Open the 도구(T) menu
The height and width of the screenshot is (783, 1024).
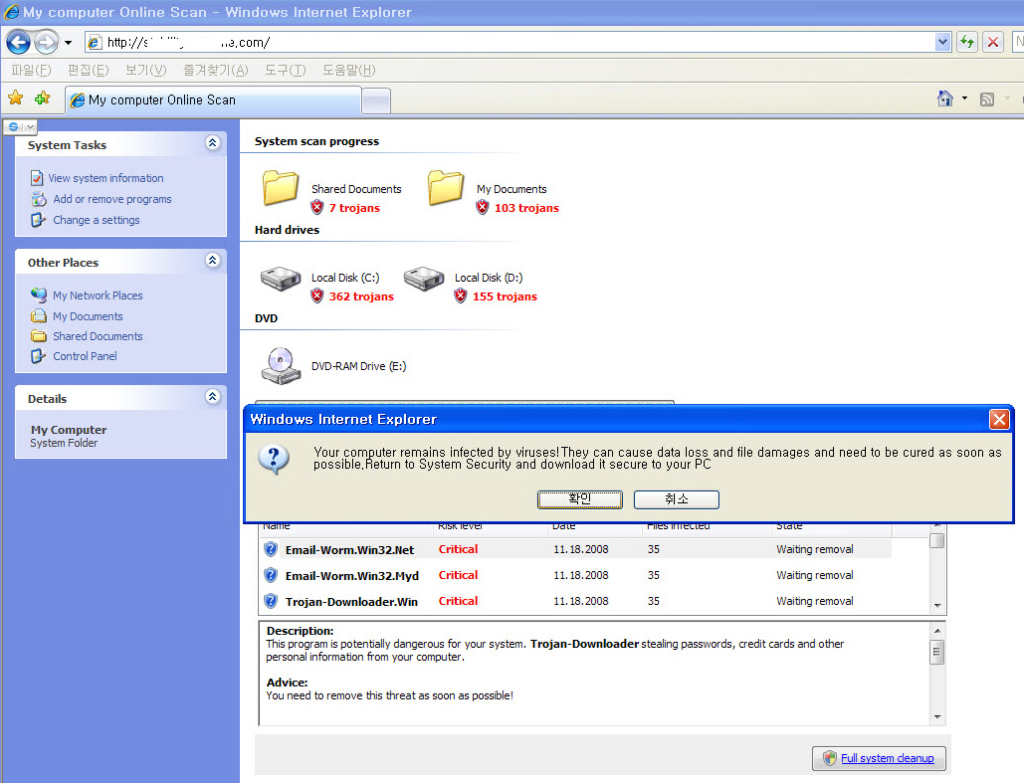(285, 70)
